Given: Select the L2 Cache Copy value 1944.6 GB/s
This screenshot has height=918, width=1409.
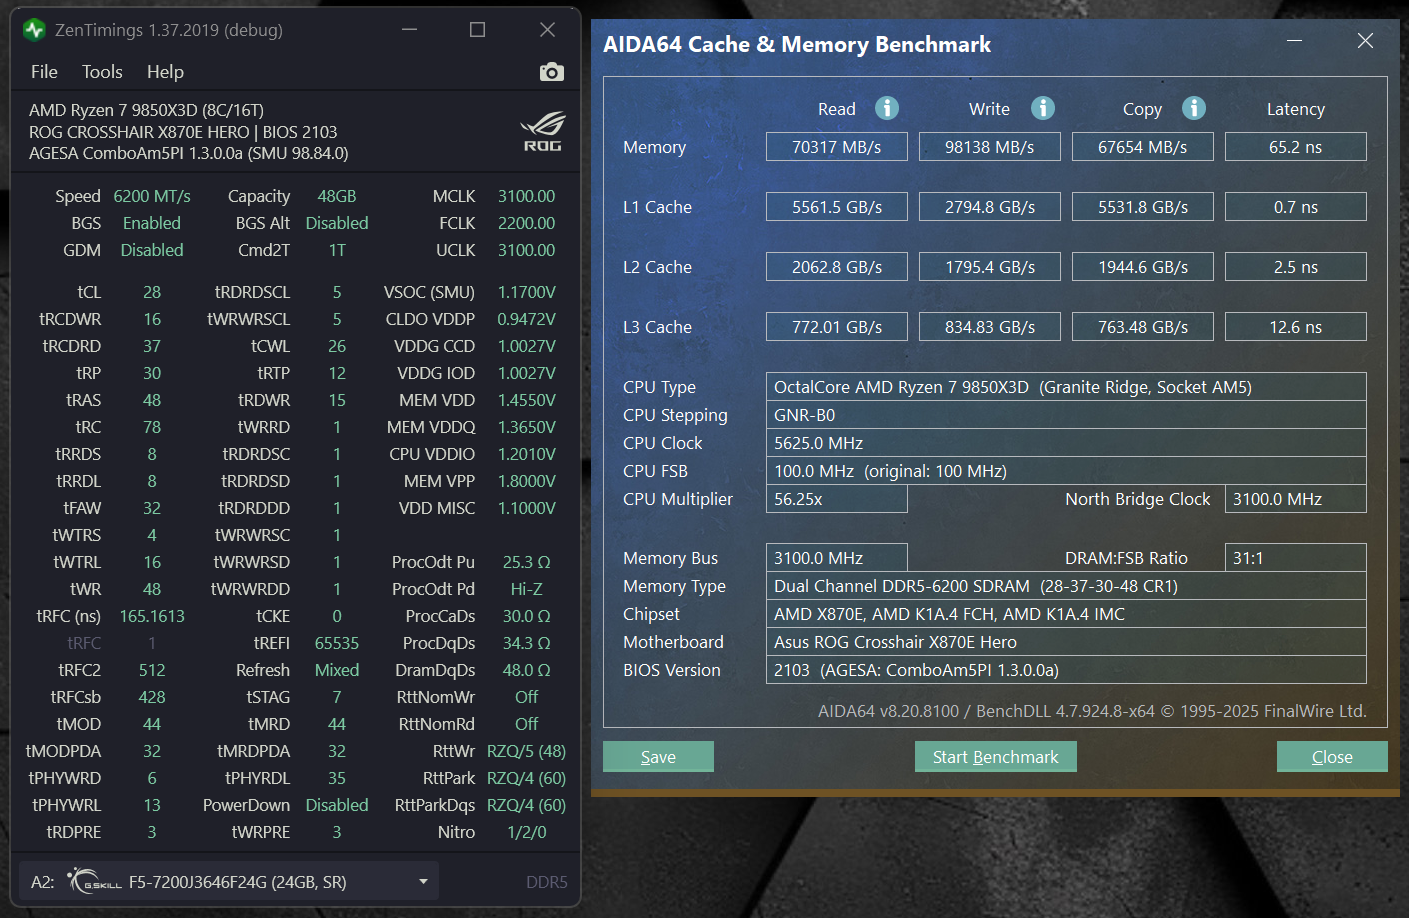Looking at the screenshot, I should pyautogui.click(x=1143, y=267).
